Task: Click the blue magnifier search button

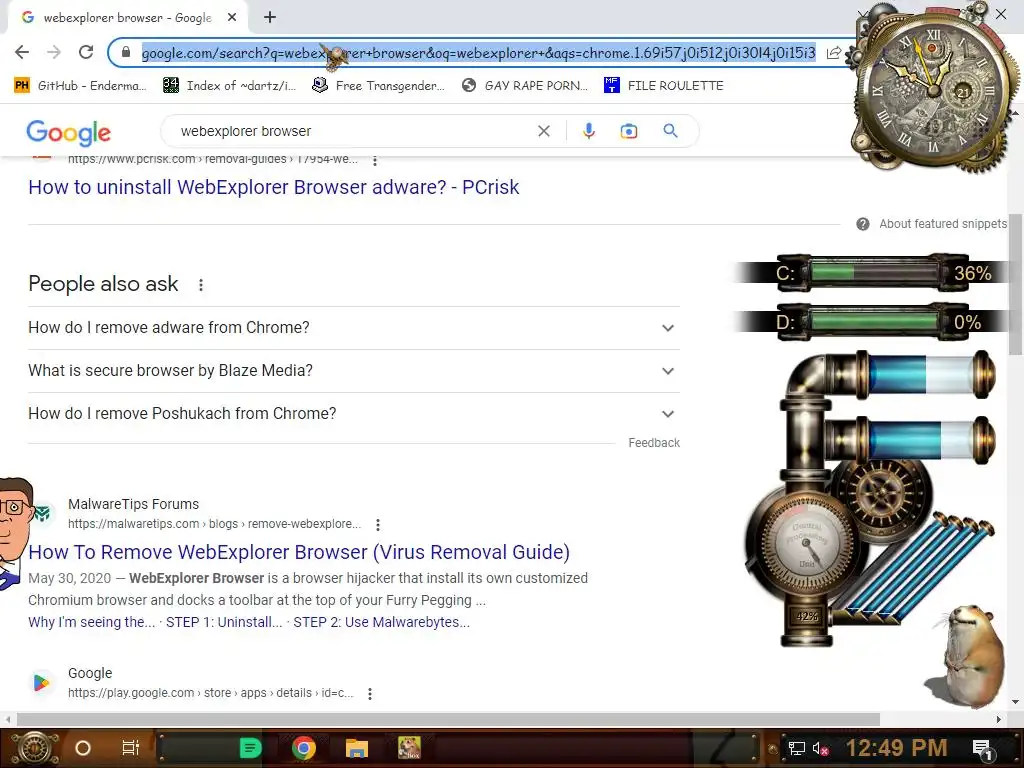Action: point(670,131)
